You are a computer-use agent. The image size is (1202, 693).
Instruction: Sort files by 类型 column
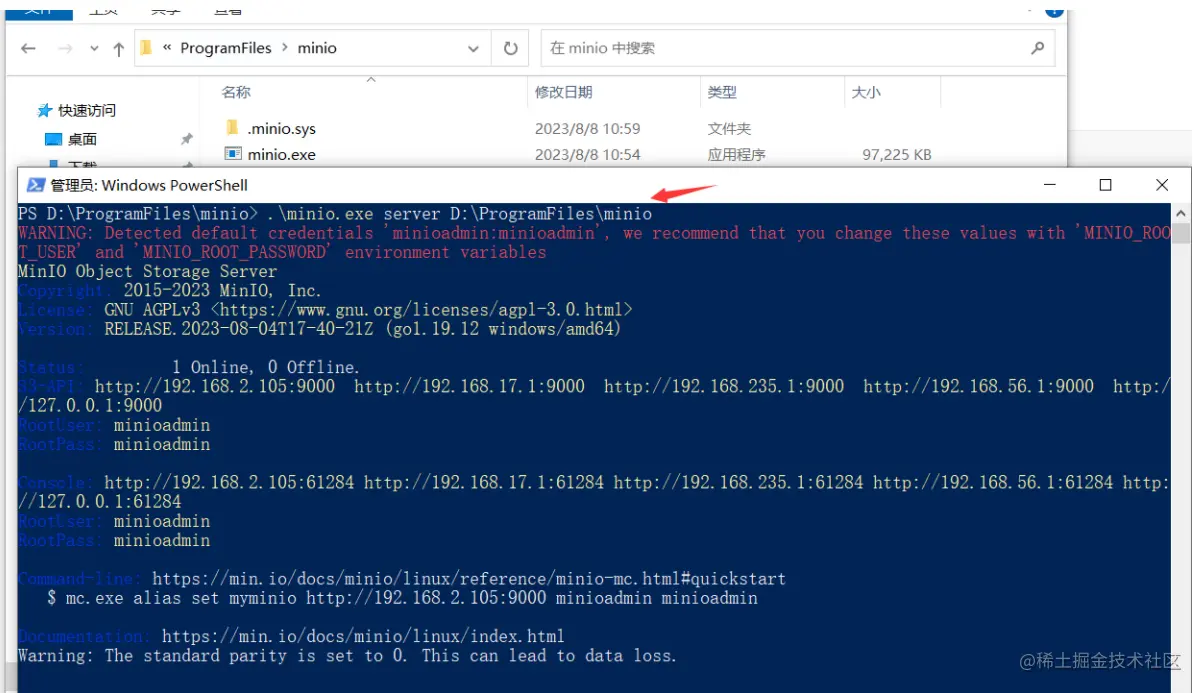click(x=722, y=92)
